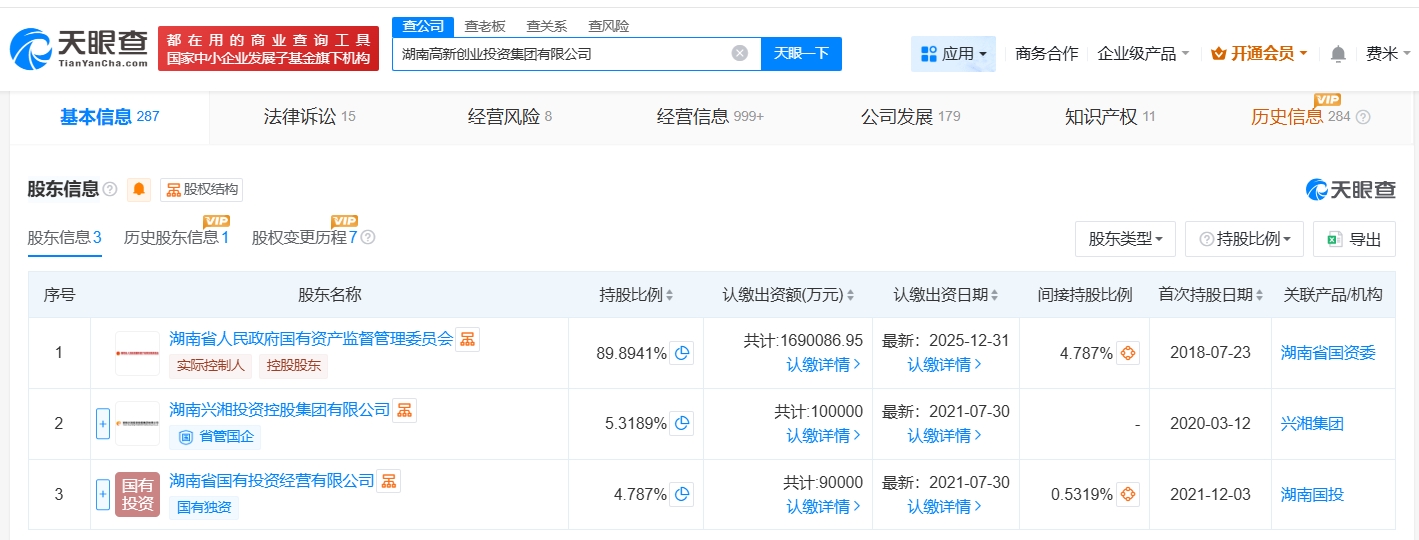Image resolution: width=1419 pixels, height=540 pixels.
Task: Open pie chart icon for the 89.8941% shareholding
Action: [x=681, y=353]
